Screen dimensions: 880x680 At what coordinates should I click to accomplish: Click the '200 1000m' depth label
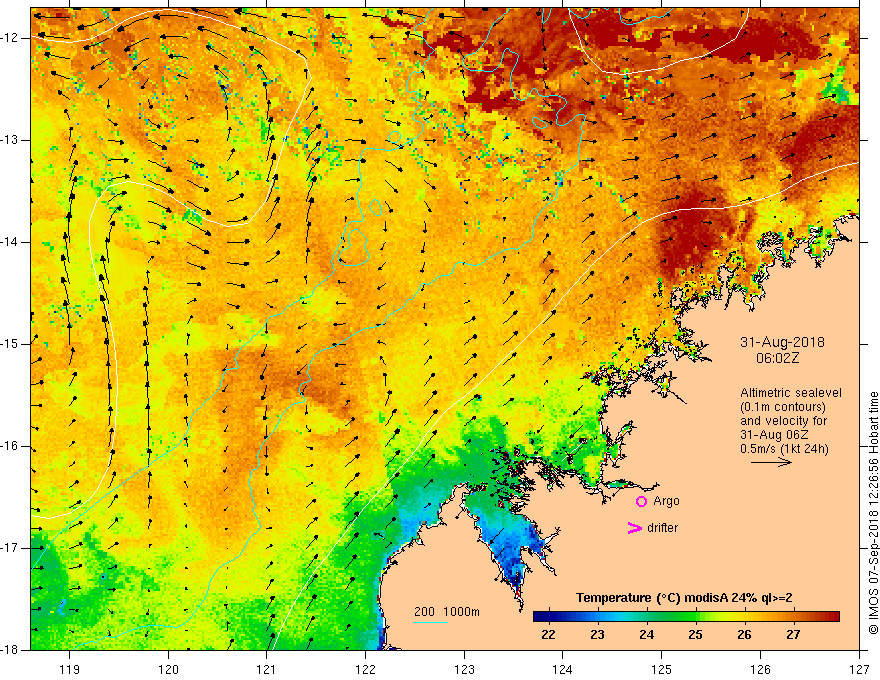pos(447,612)
